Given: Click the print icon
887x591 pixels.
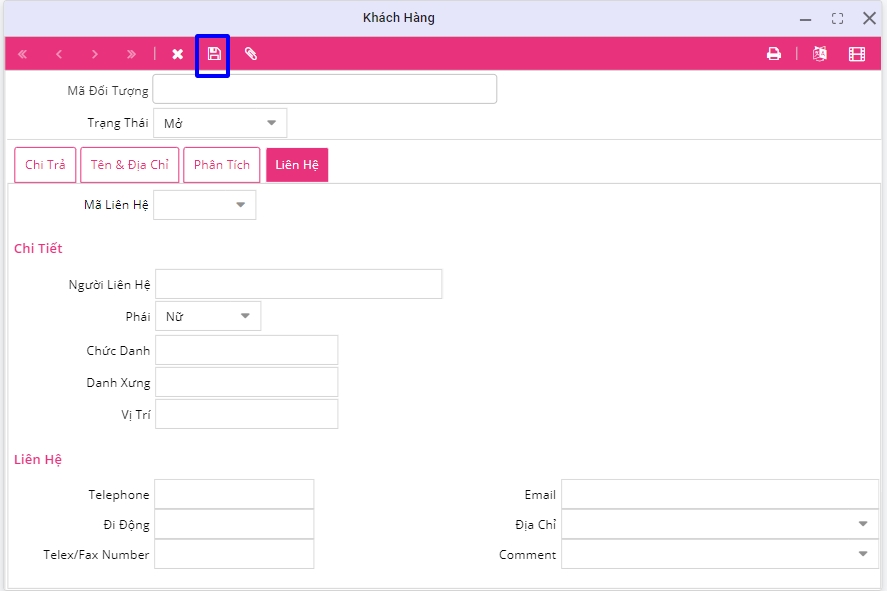Looking at the screenshot, I should click(773, 54).
